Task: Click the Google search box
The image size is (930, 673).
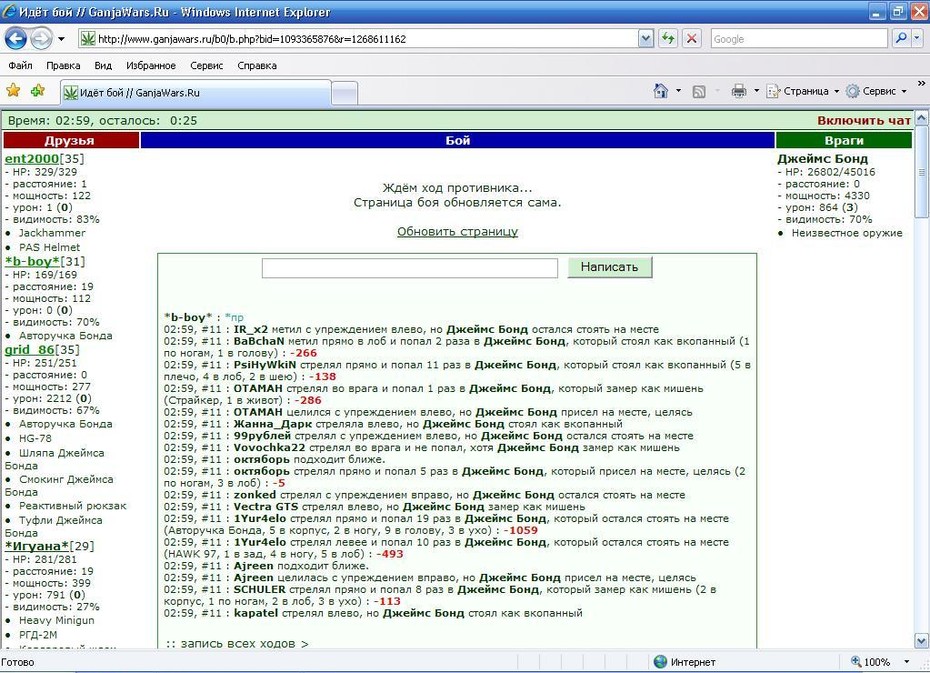Action: [x=799, y=39]
